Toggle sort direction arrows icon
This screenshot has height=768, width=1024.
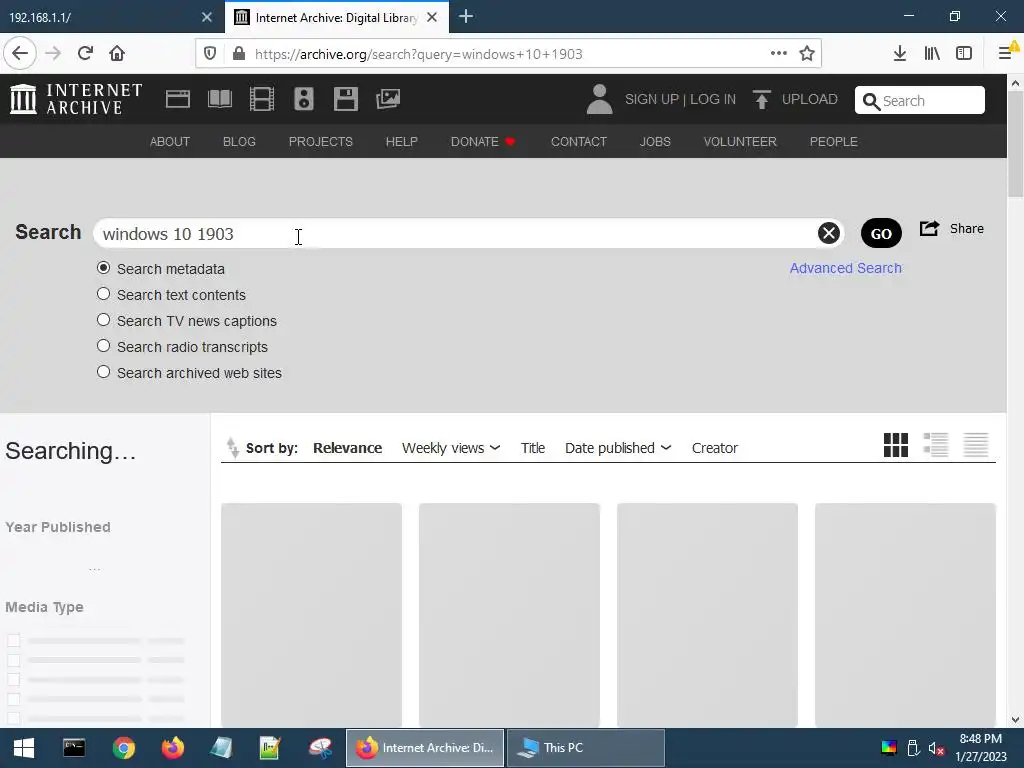232,447
